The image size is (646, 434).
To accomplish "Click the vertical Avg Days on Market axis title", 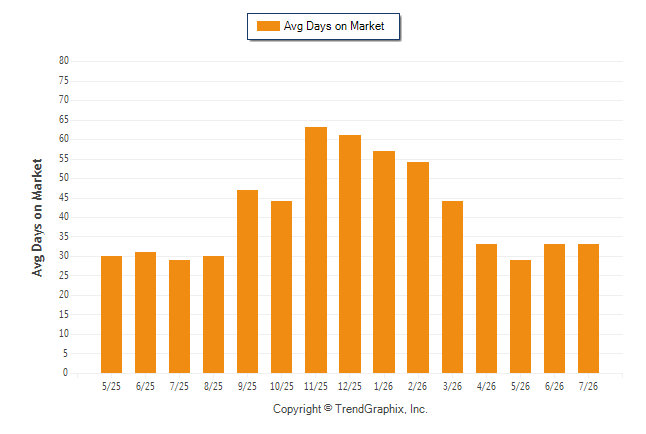I will click(x=37, y=218).
